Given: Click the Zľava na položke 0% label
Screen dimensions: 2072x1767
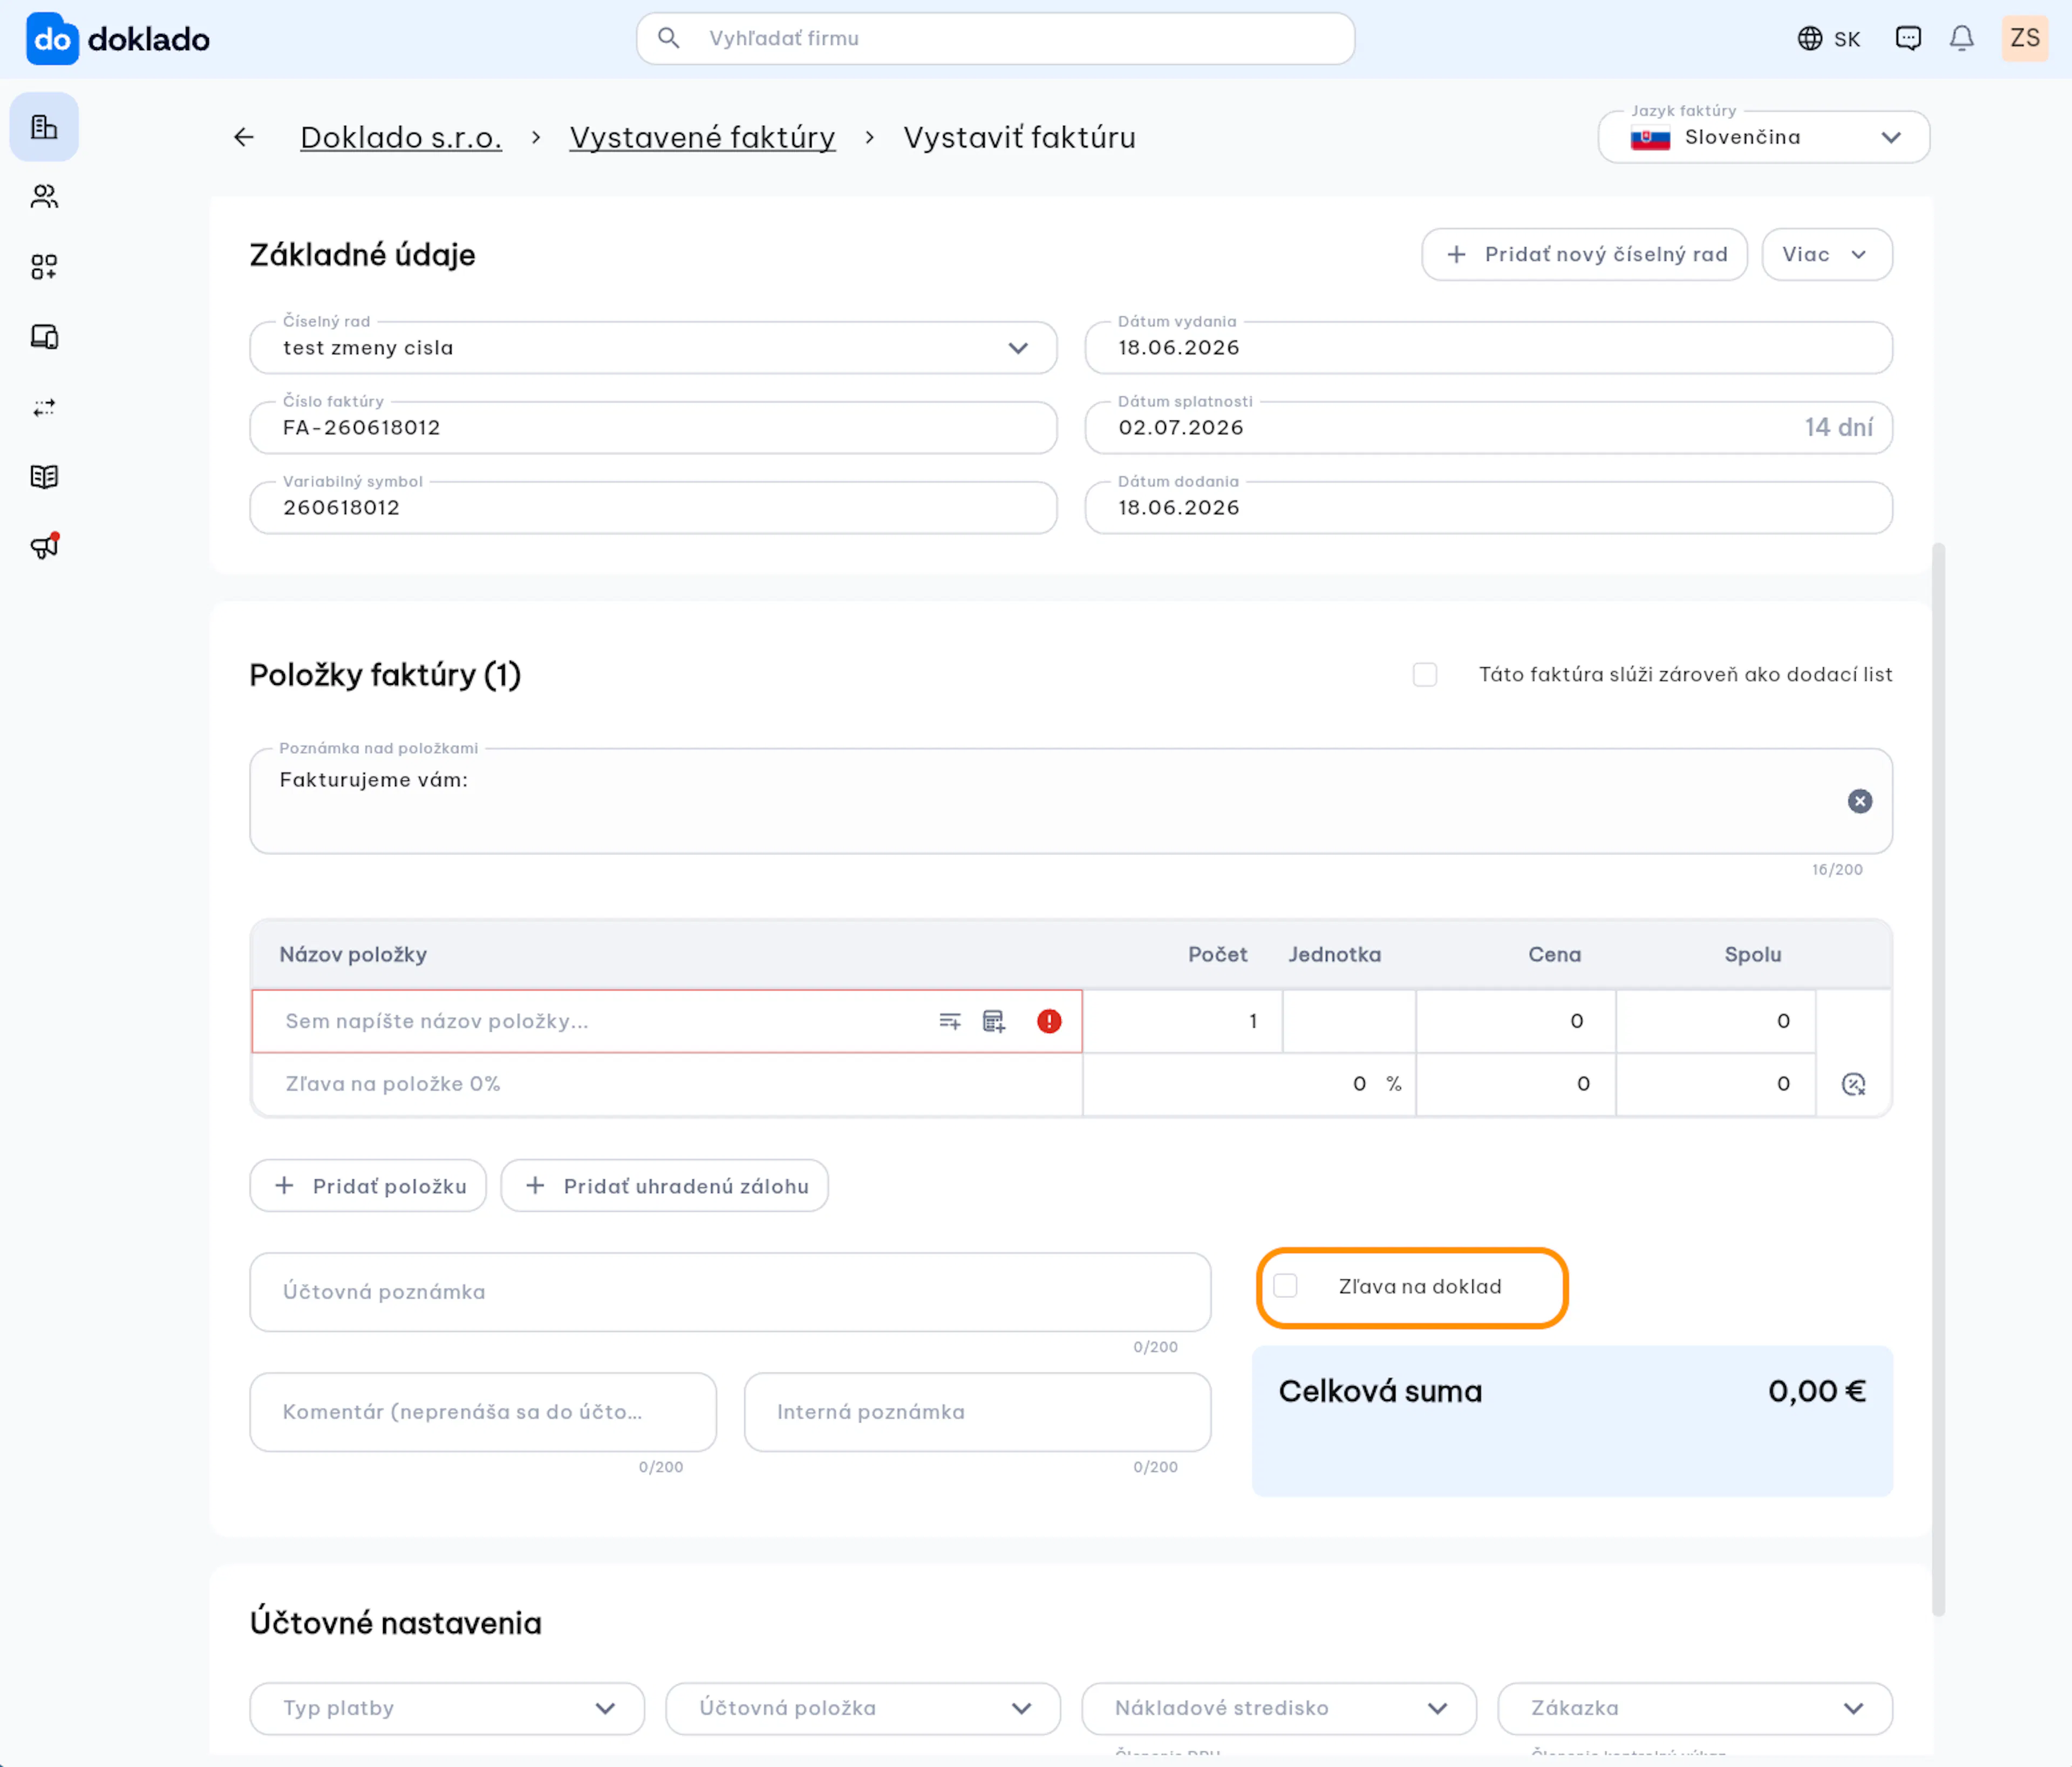Looking at the screenshot, I should pos(393,1084).
